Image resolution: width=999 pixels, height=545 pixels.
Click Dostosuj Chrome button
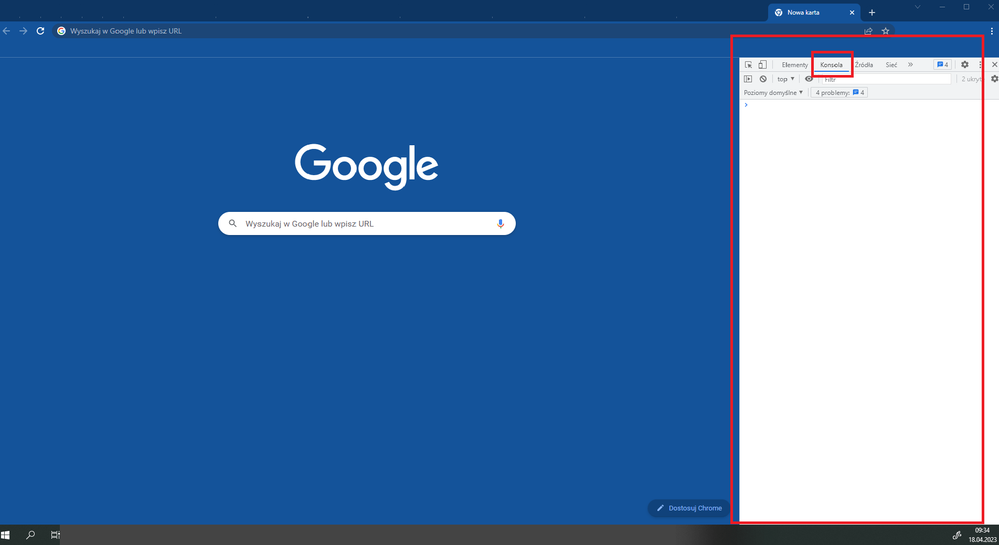(x=689, y=508)
